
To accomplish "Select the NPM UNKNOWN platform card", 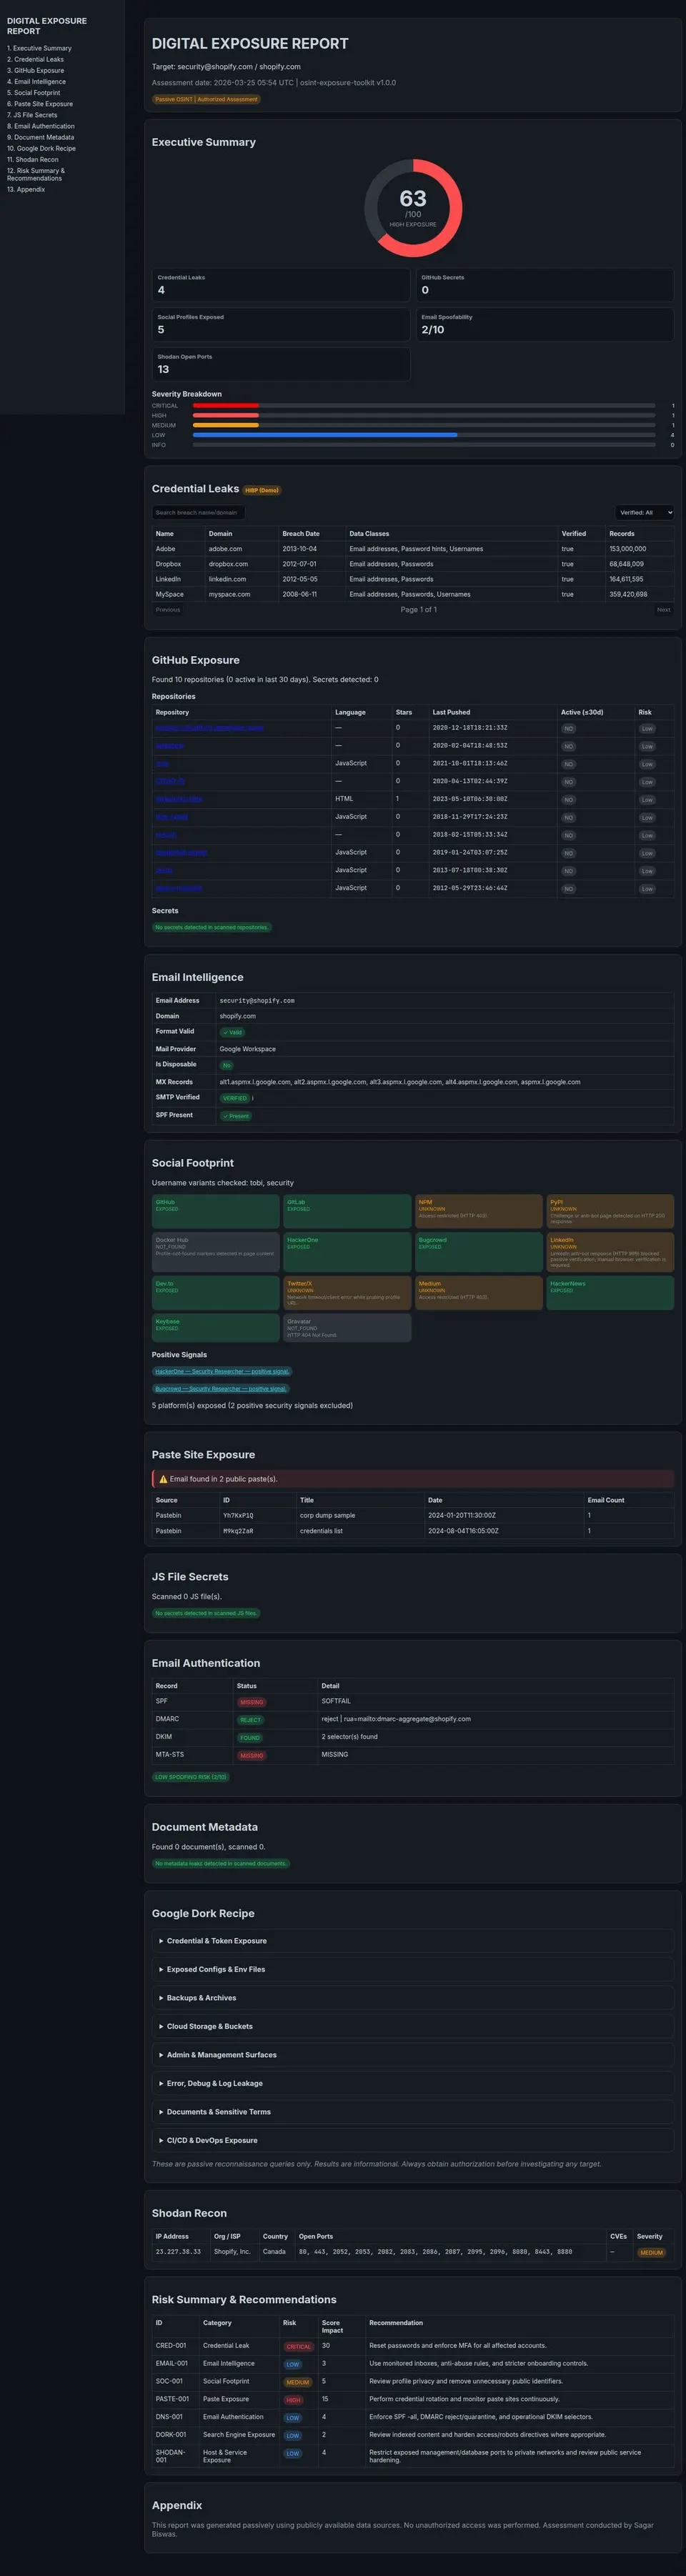I will point(479,1211).
